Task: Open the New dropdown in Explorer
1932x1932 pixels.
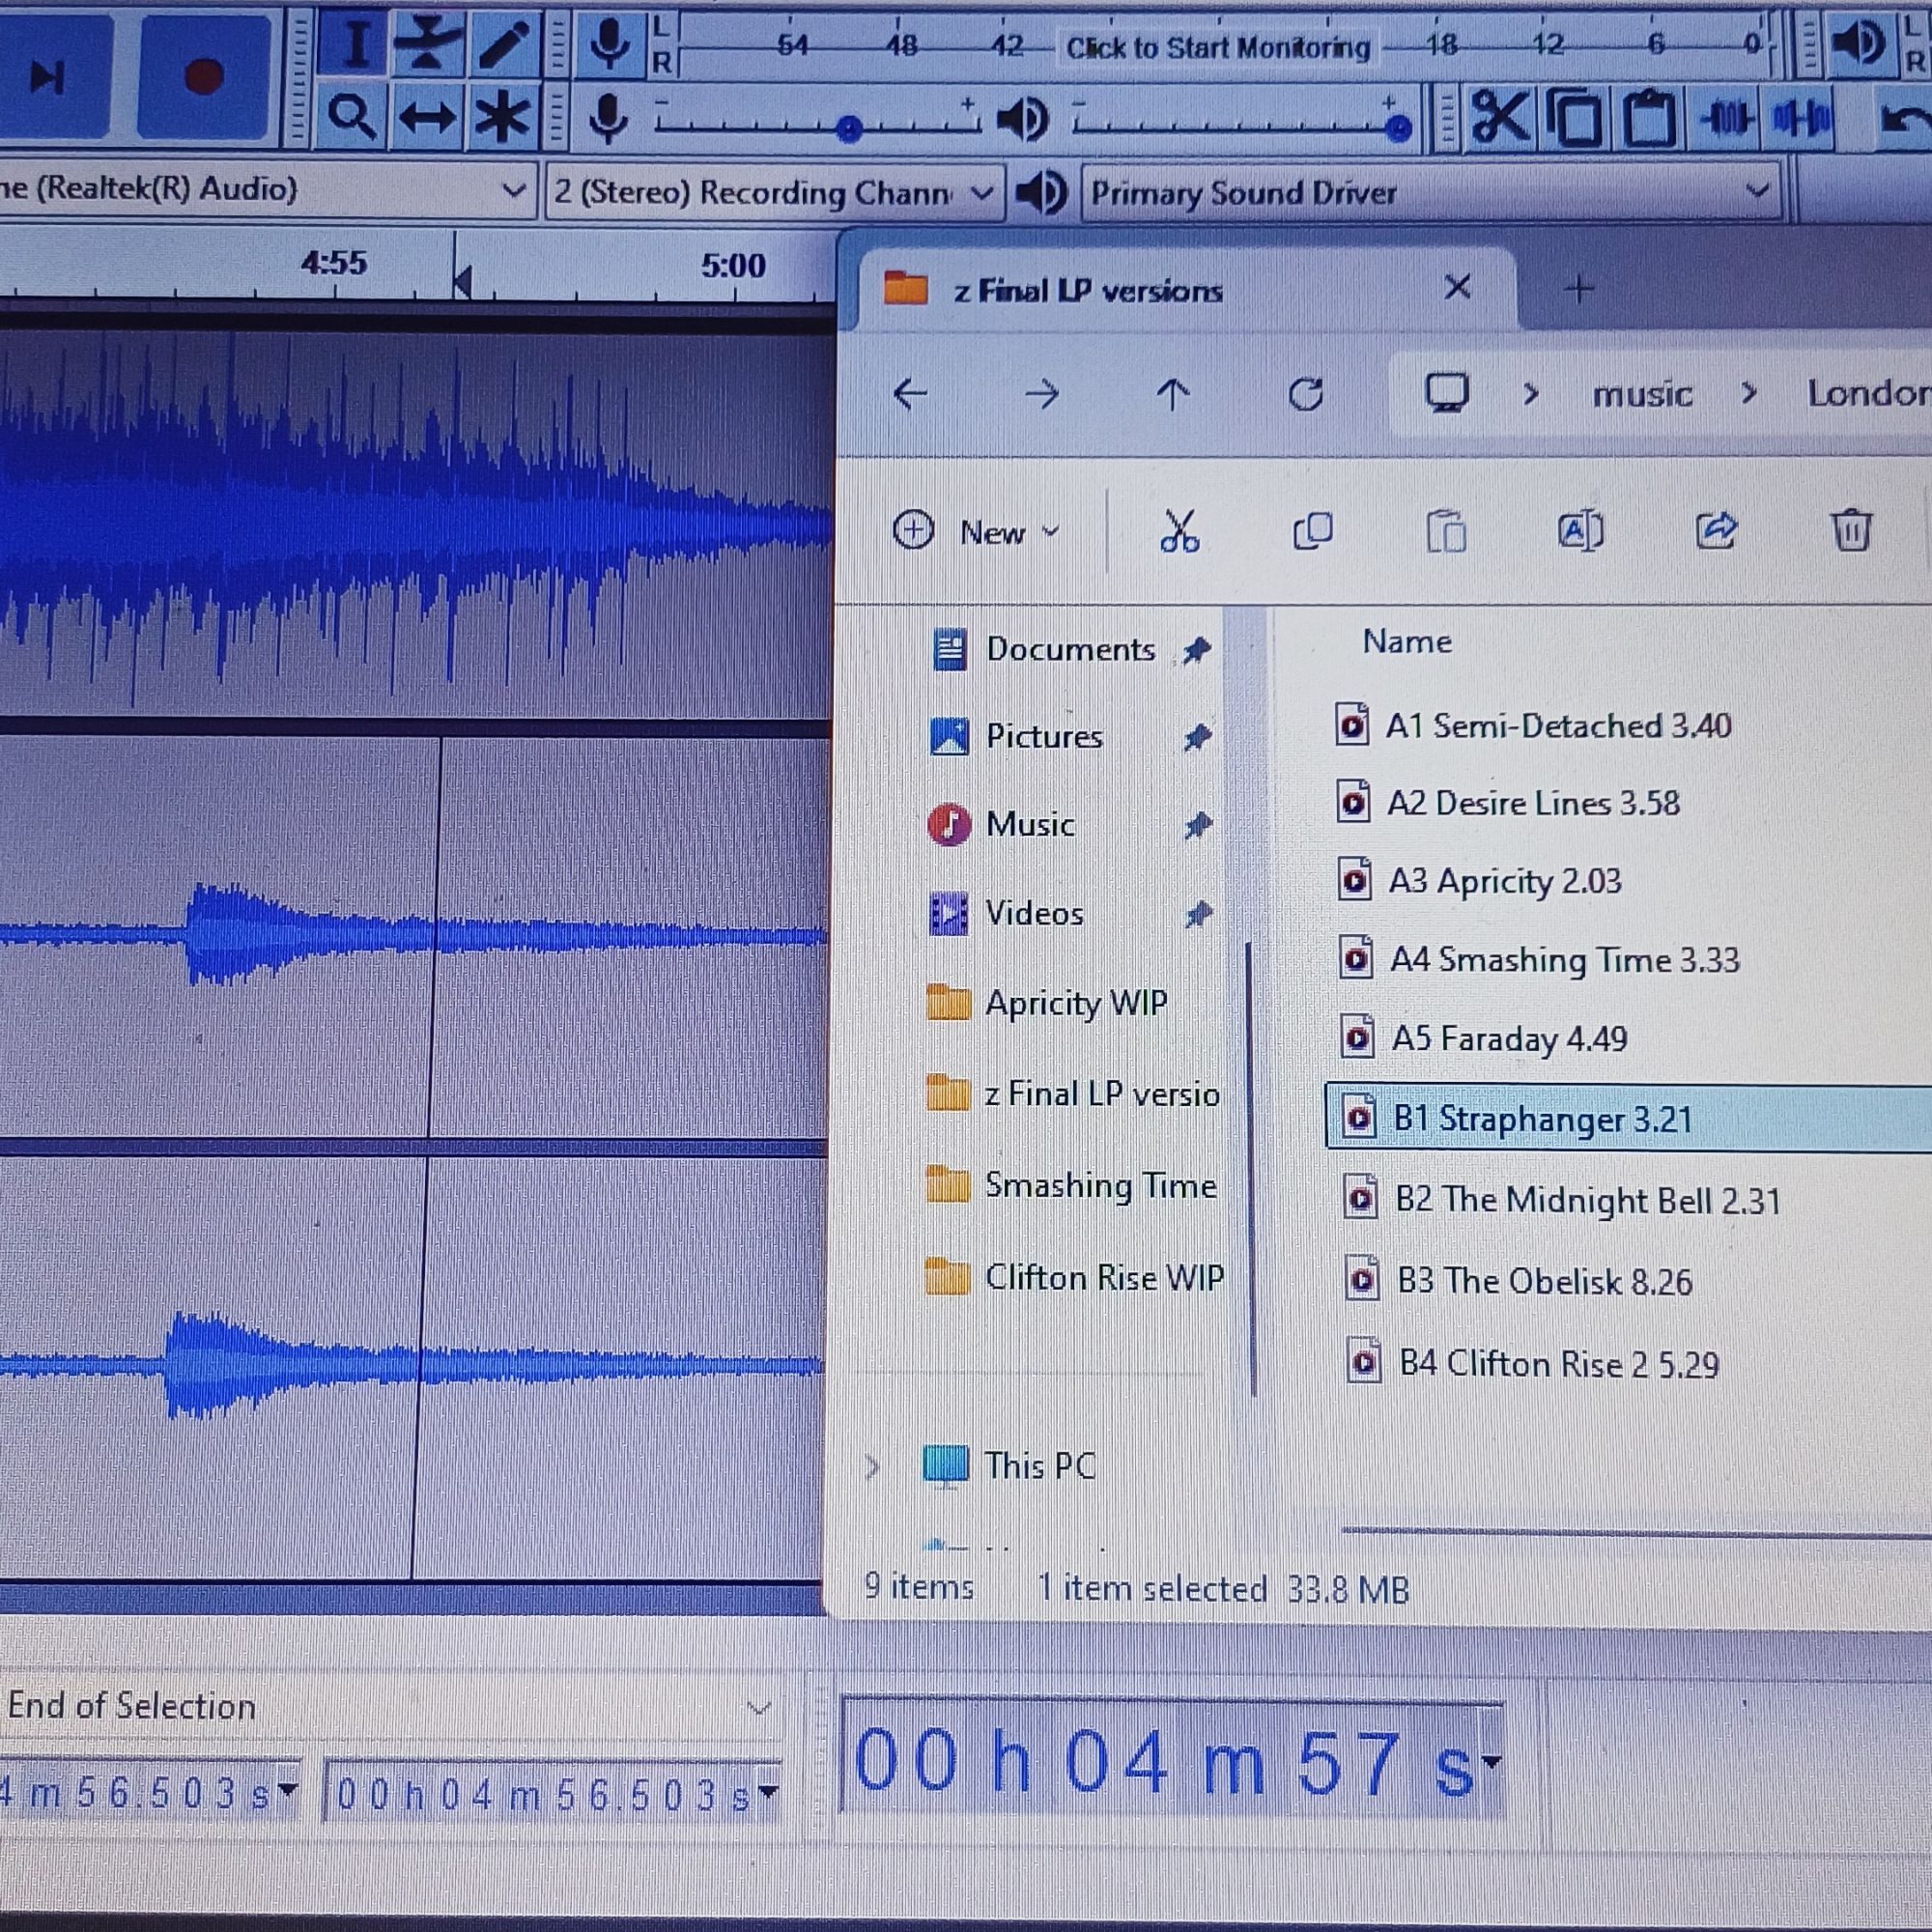Action: (975, 531)
